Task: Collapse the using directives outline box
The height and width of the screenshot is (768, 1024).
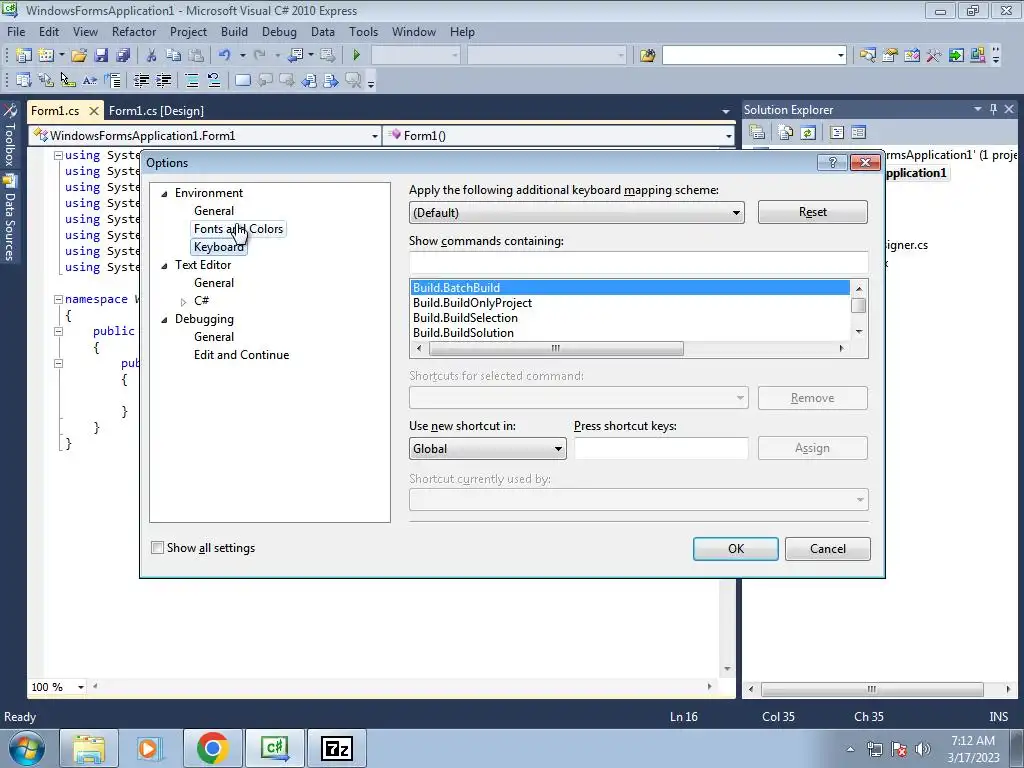Action: [58, 155]
